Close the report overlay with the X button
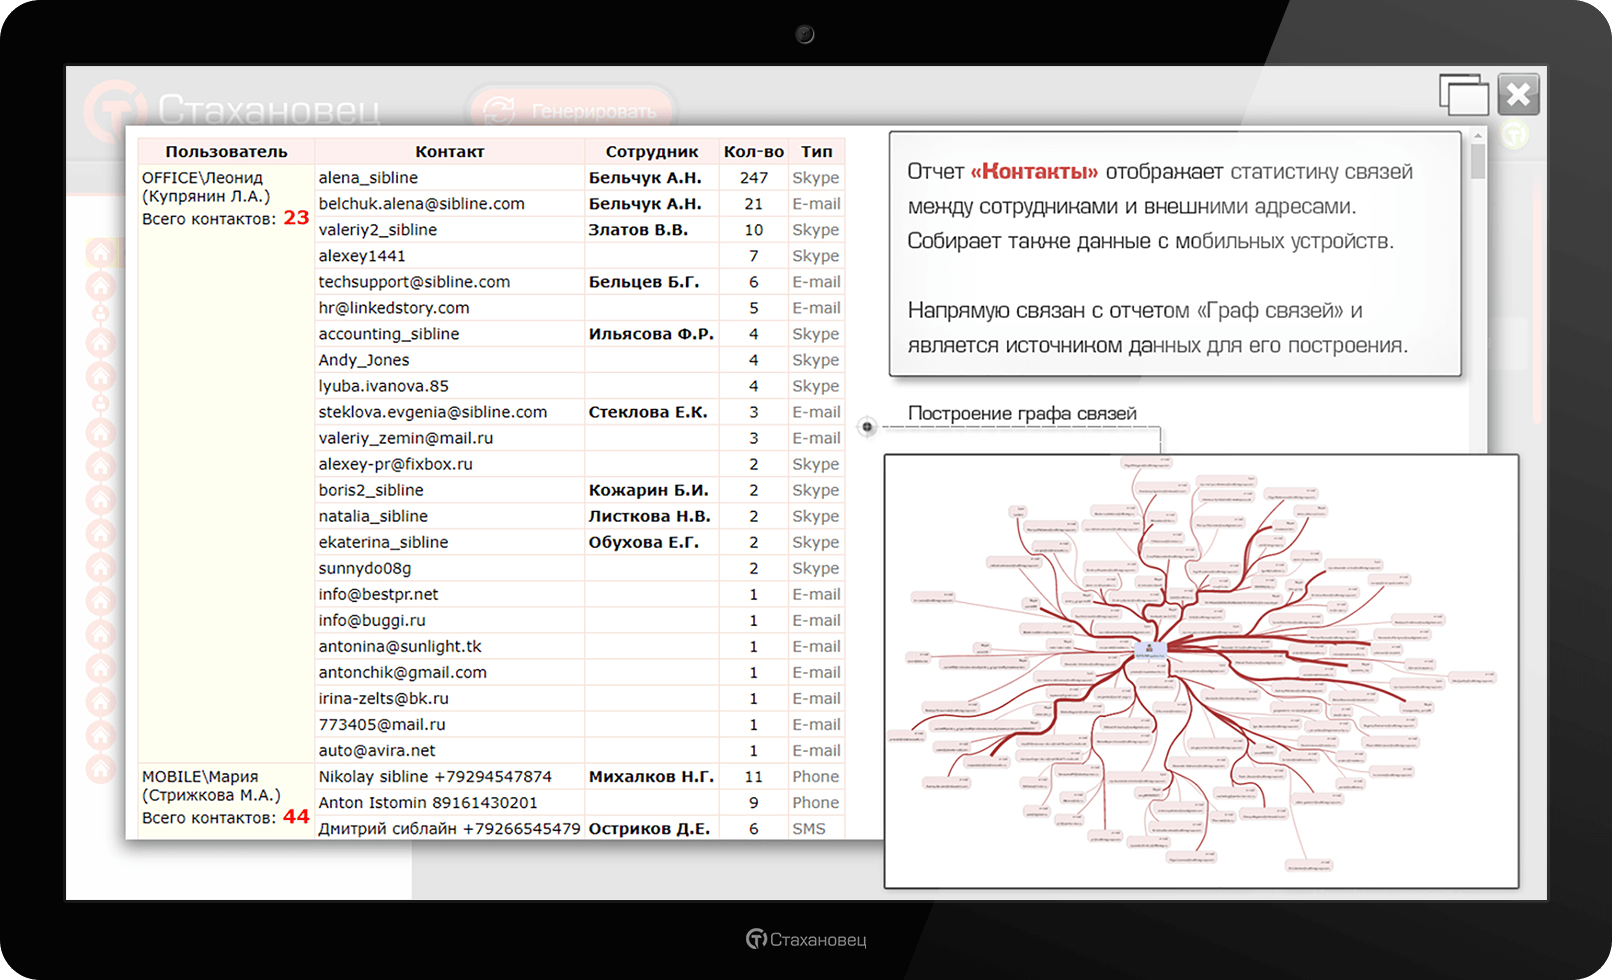This screenshot has width=1612, height=980. pyautogui.click(x=1518, y=95)
